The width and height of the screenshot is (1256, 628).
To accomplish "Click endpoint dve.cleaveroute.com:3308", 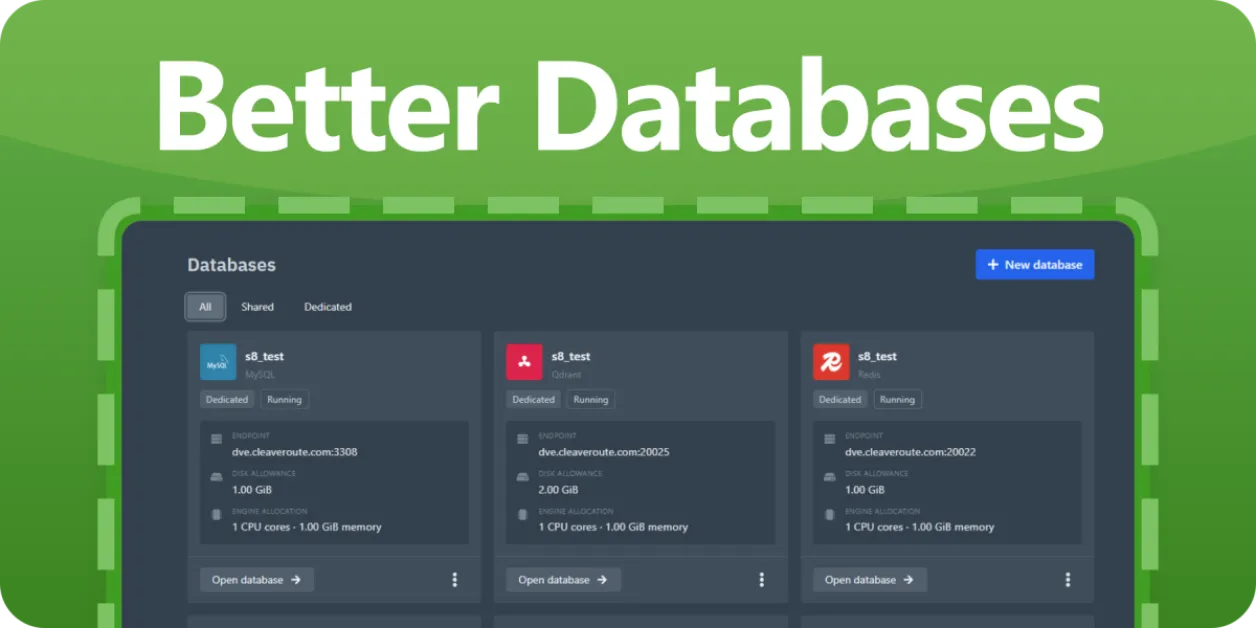I will coord(295,452).
